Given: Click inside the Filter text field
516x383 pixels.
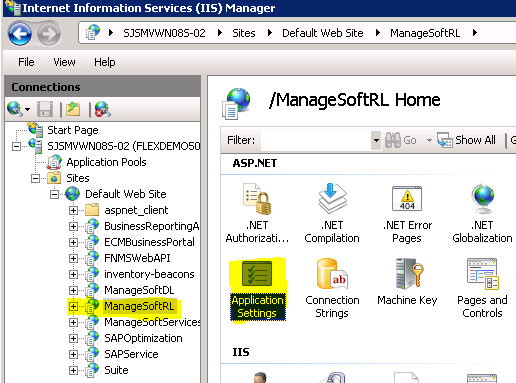Looking at the screenshot, I should coord(316,140).
